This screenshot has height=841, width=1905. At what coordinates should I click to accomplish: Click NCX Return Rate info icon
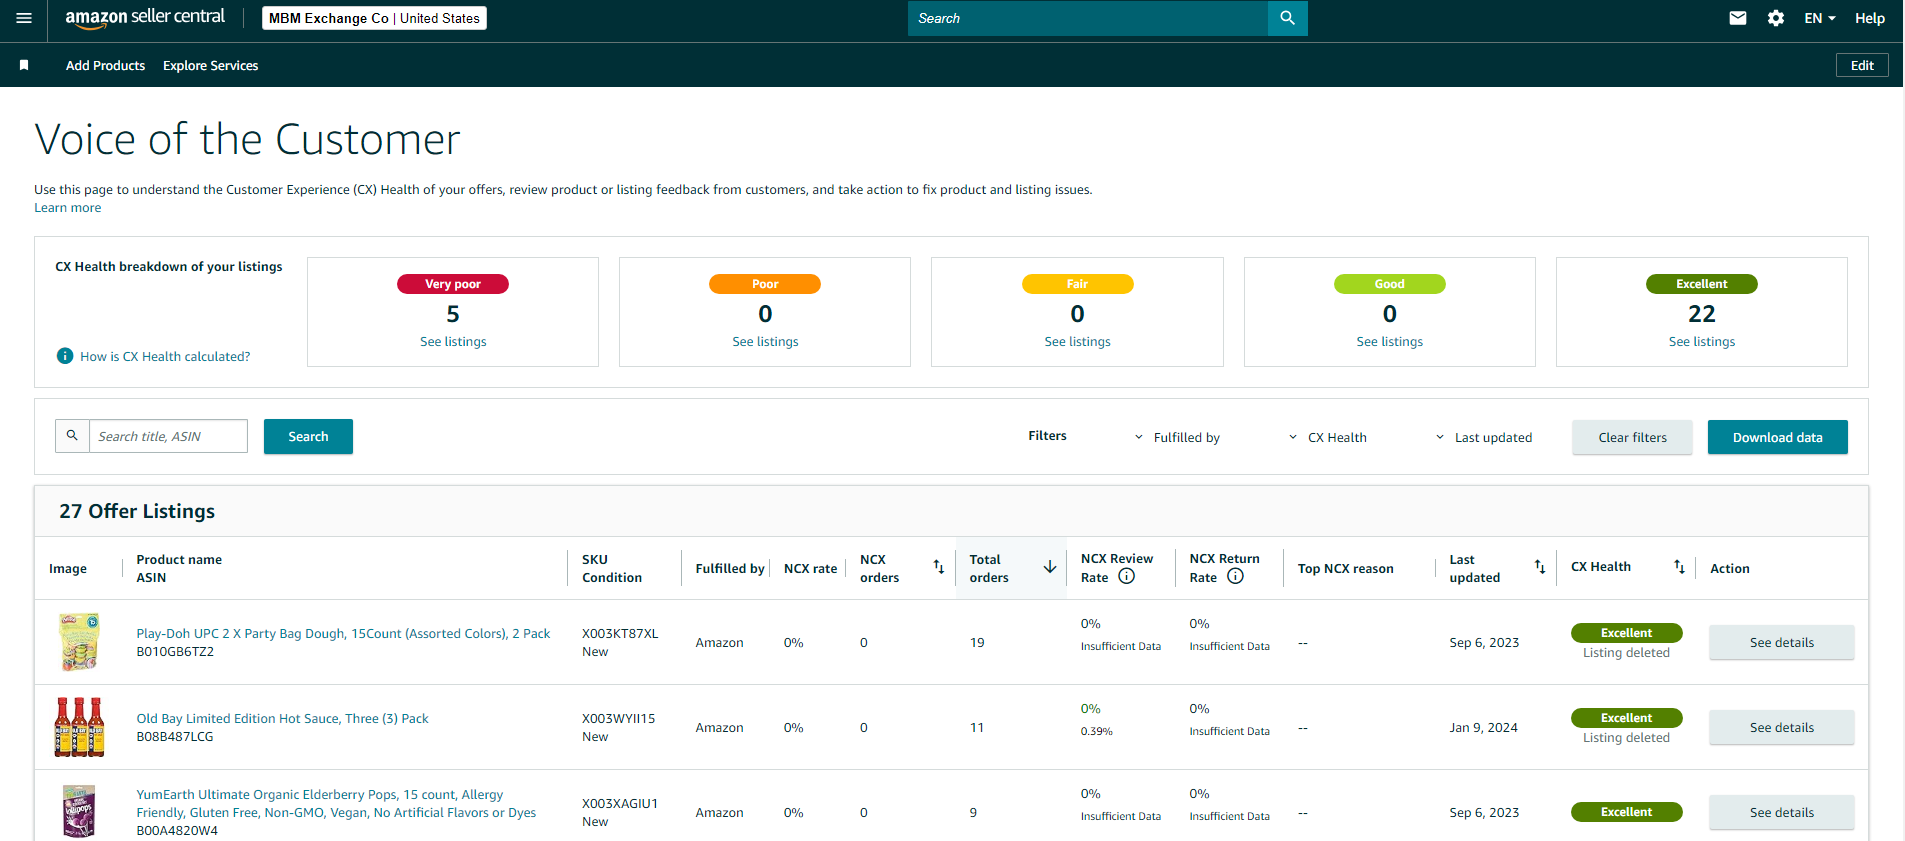pos(1235,576)
